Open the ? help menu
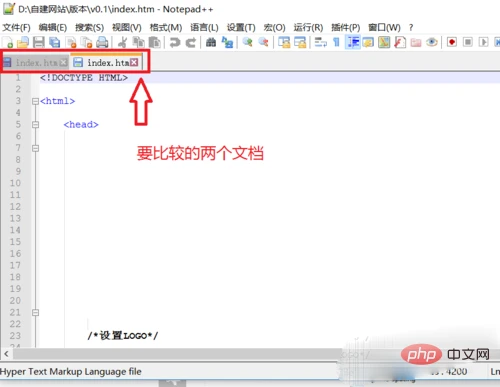 pyautogui.click(x=411, y=27)
